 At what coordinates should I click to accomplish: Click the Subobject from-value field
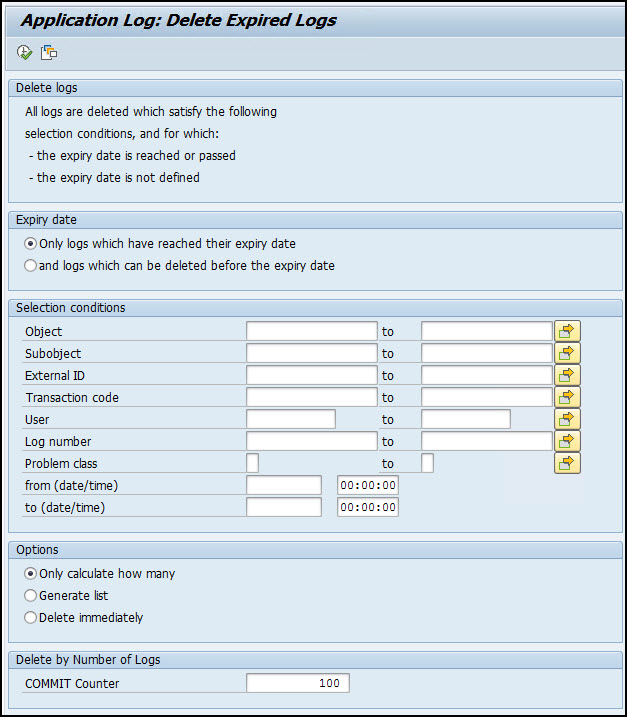click(x=311, y=353)
